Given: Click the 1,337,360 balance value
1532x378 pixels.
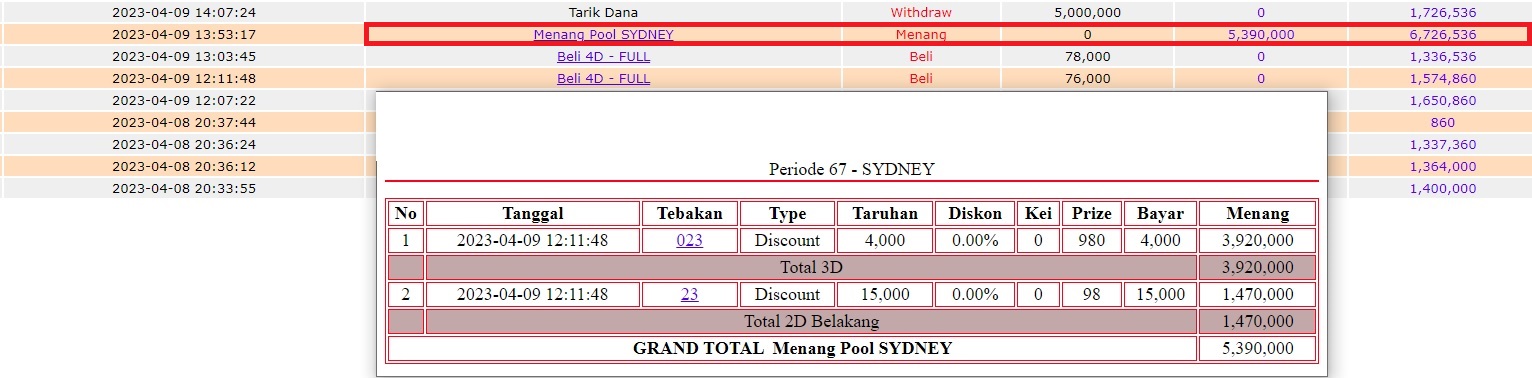Looking at the screenshot, I should [1442, 144].
